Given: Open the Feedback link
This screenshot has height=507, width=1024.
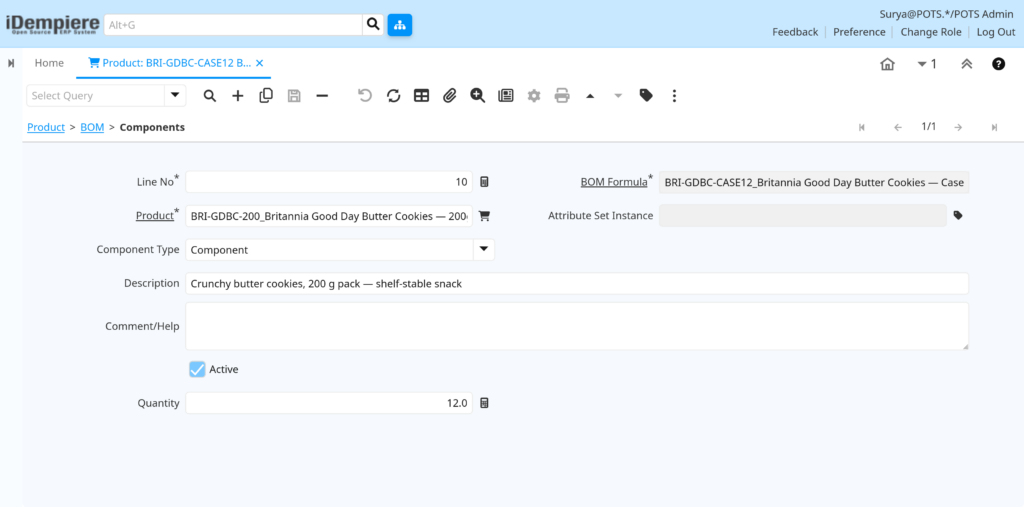Looking at the screenshot, I should point(795,32).
